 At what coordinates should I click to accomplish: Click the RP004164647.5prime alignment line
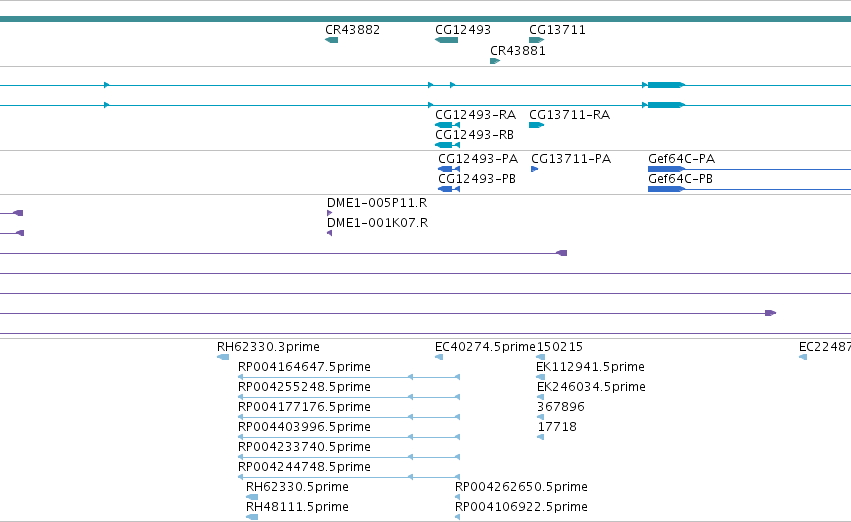[349, 377]
